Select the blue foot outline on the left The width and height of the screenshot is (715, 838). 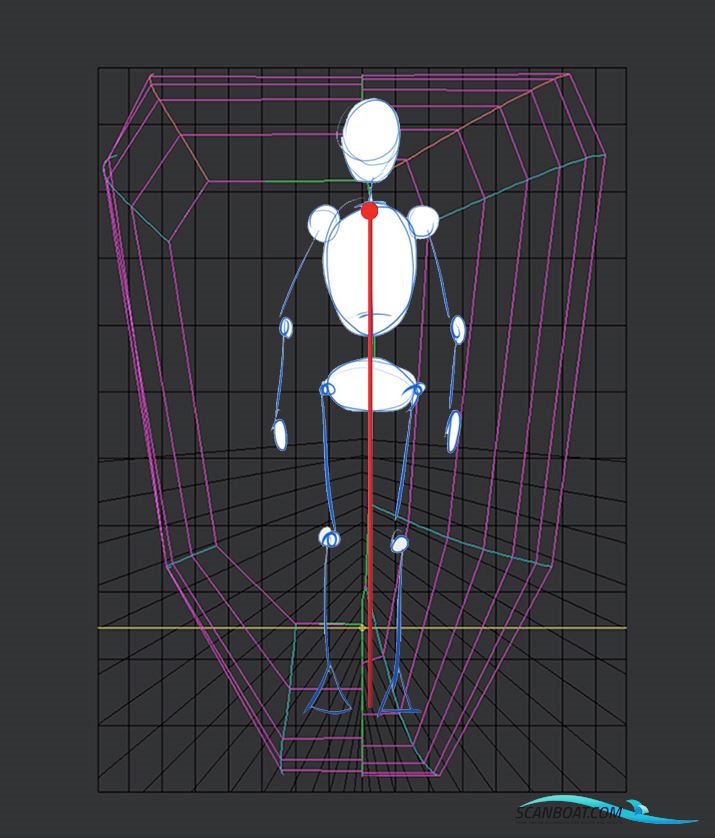click(328, 696)
